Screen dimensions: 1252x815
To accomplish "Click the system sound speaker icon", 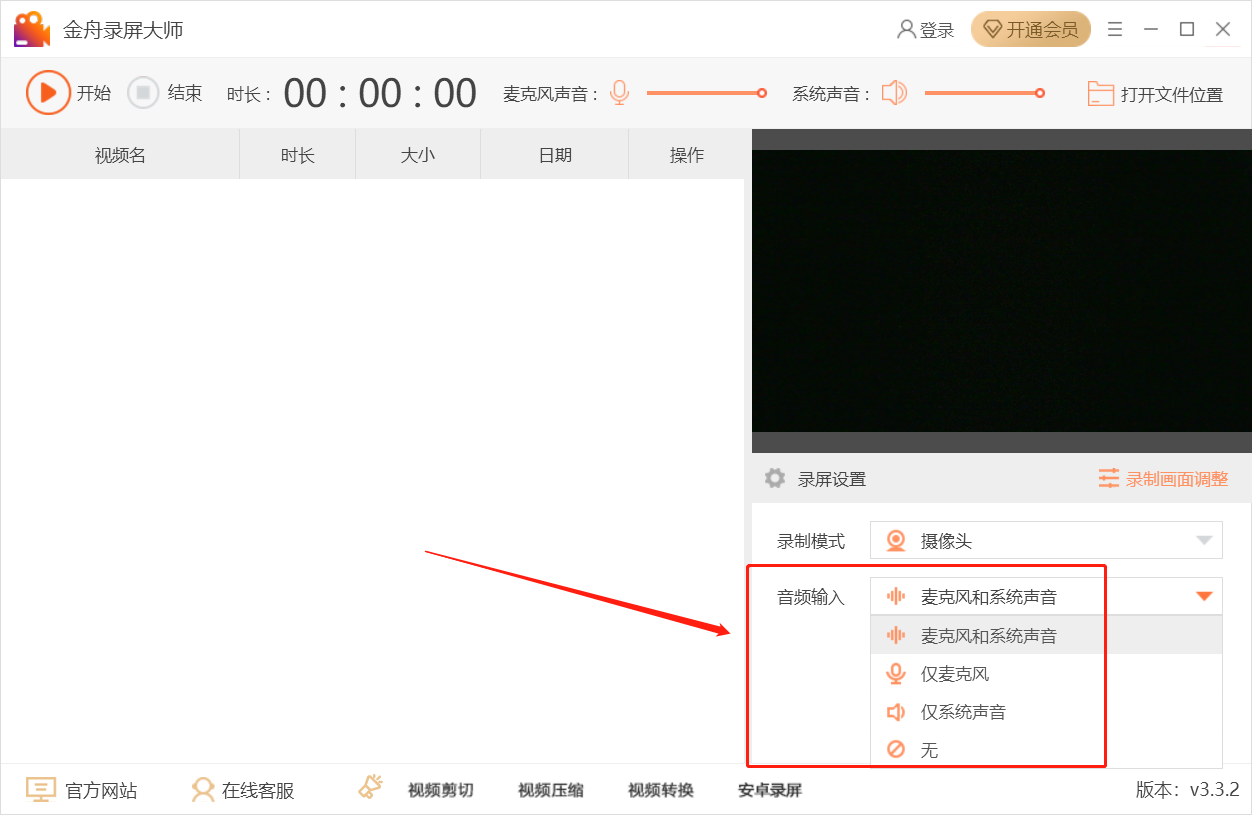I will pos(895,92).
